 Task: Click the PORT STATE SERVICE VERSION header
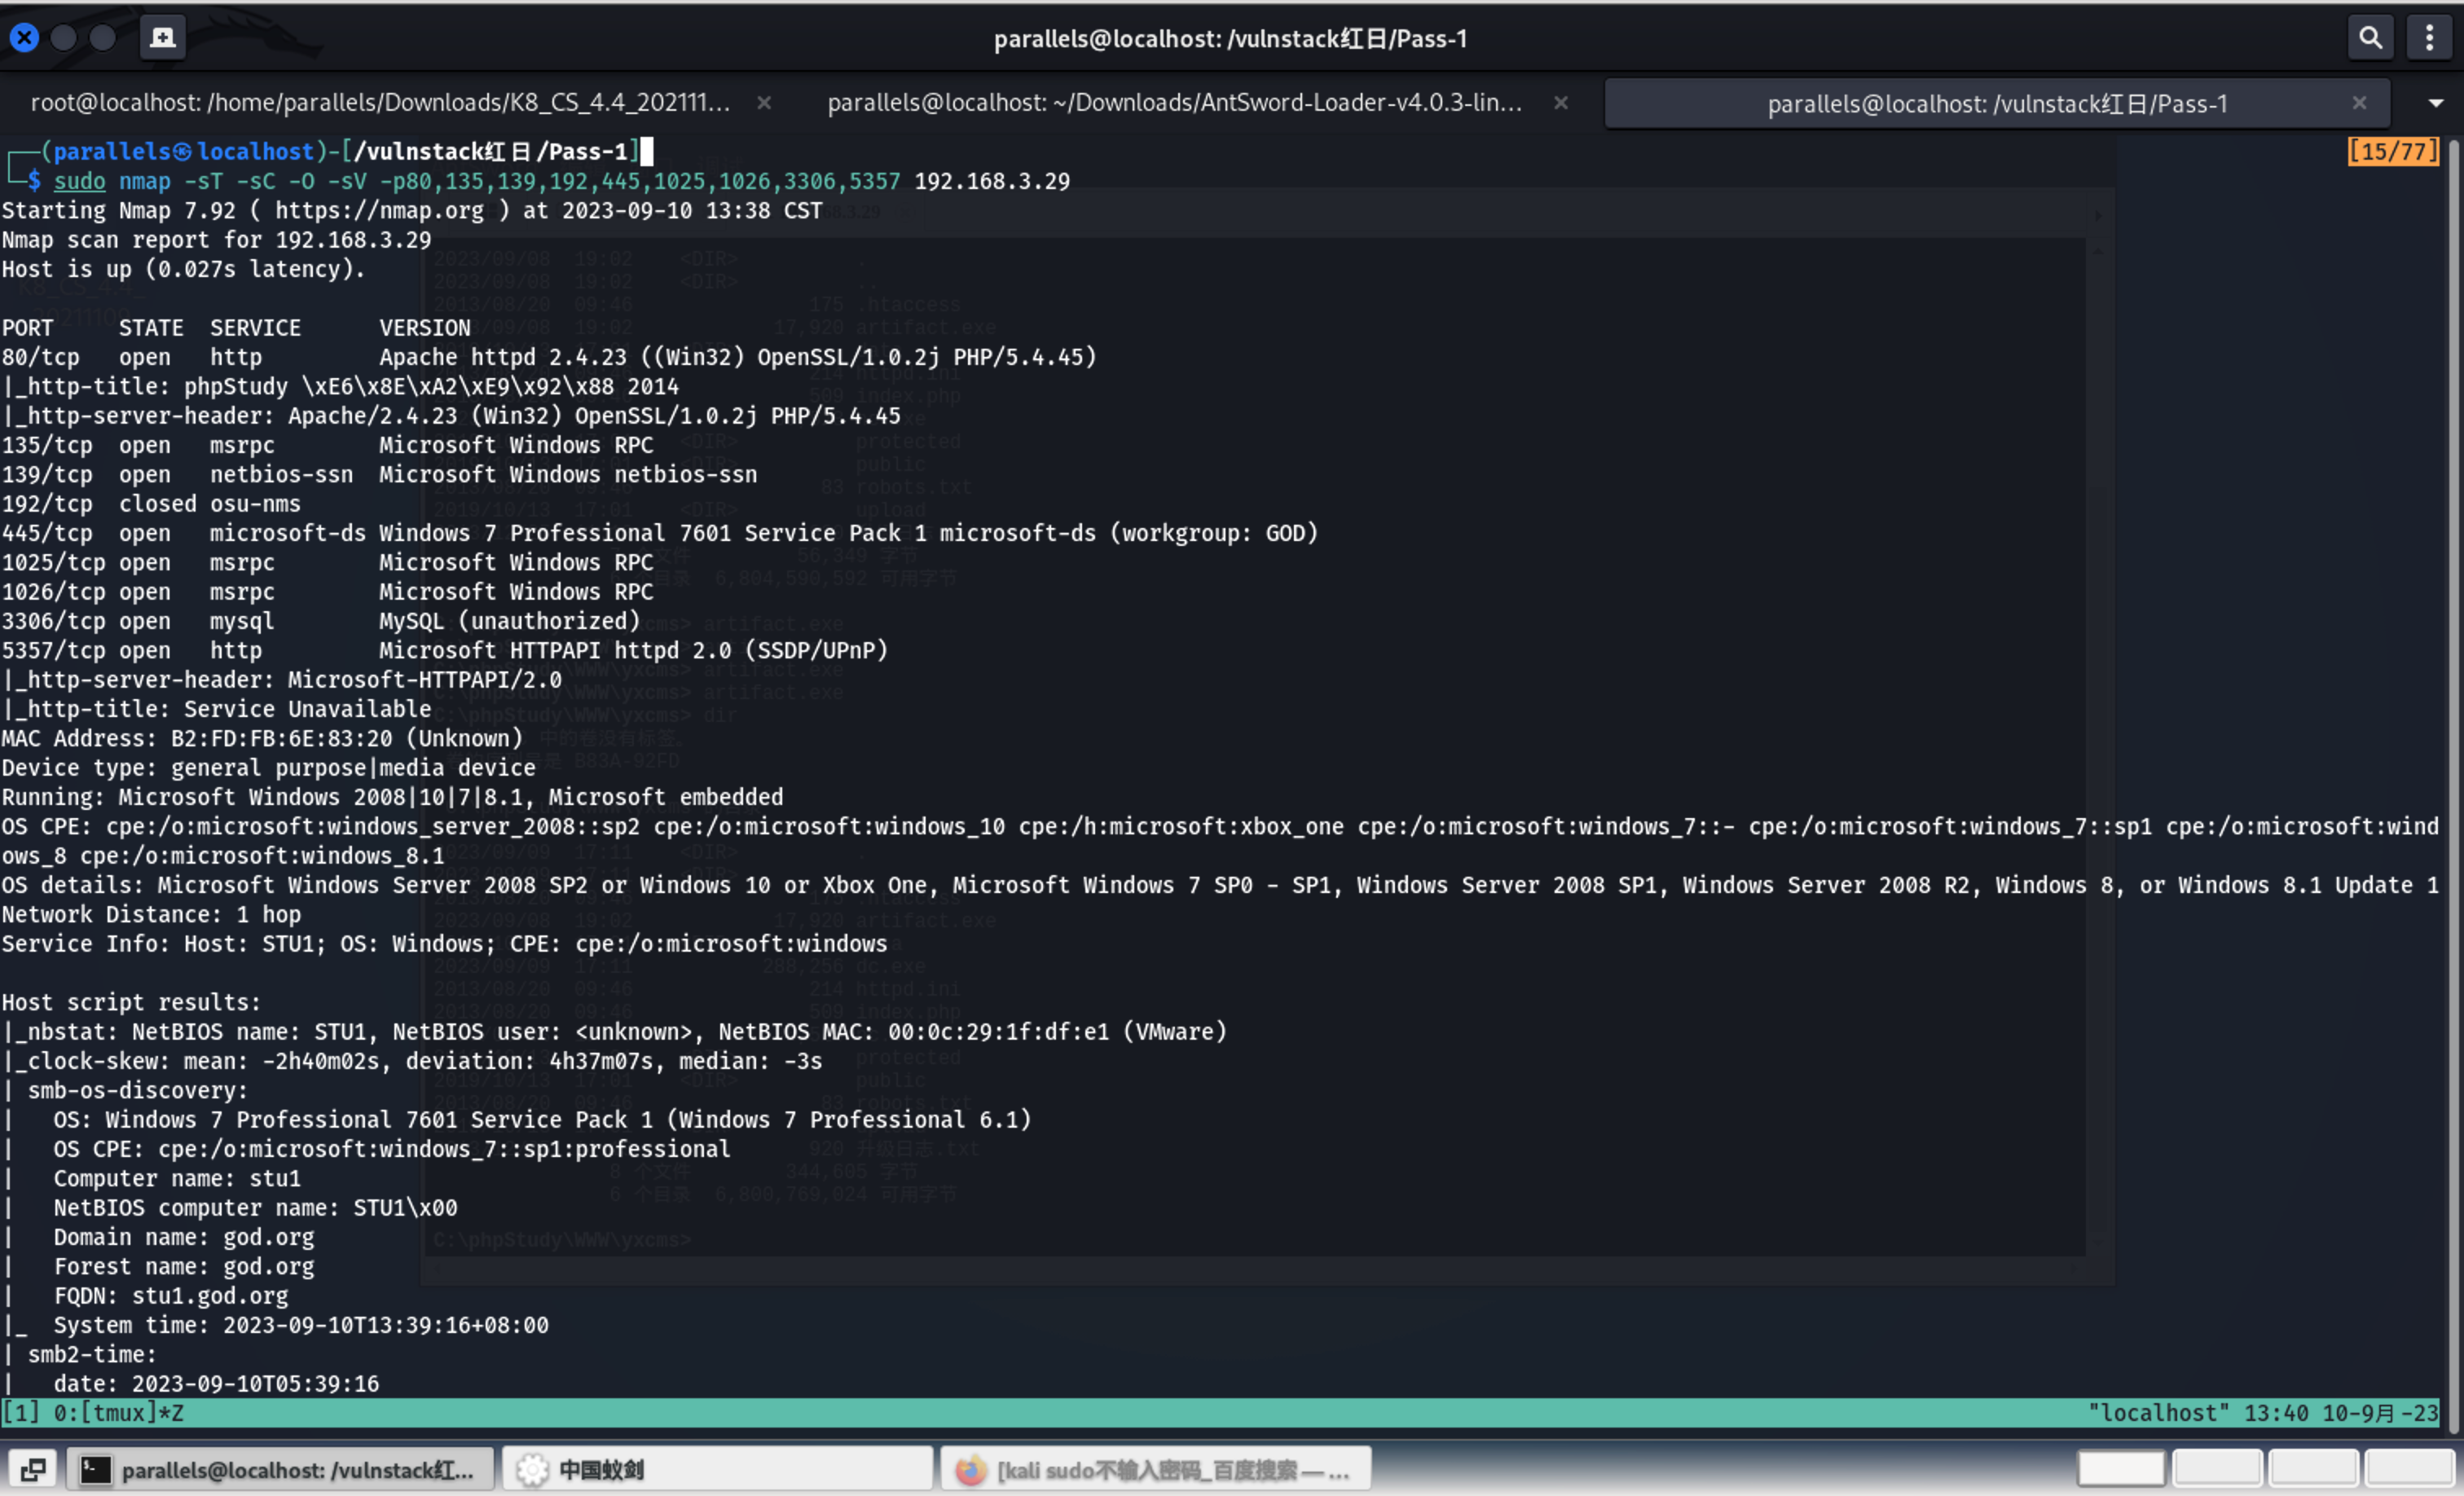pyautogui.click(x=236, y=328)
